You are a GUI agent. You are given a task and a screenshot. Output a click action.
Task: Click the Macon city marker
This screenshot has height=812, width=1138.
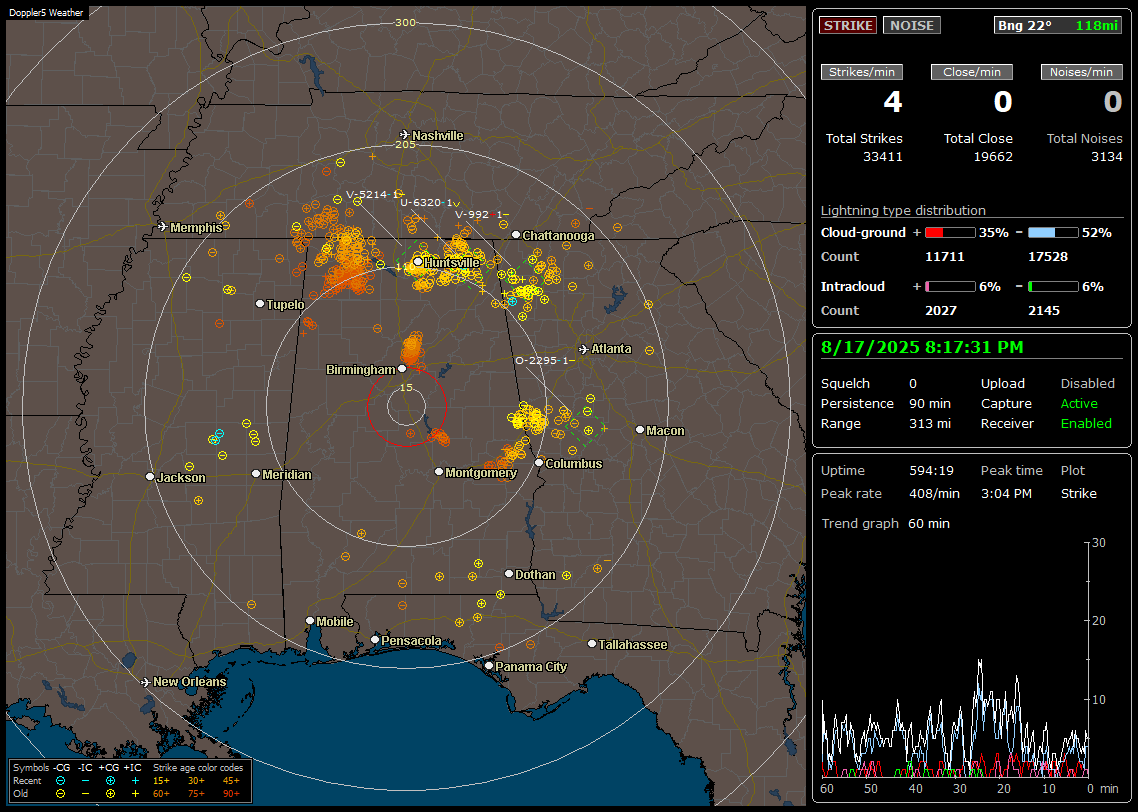point(639,430)
